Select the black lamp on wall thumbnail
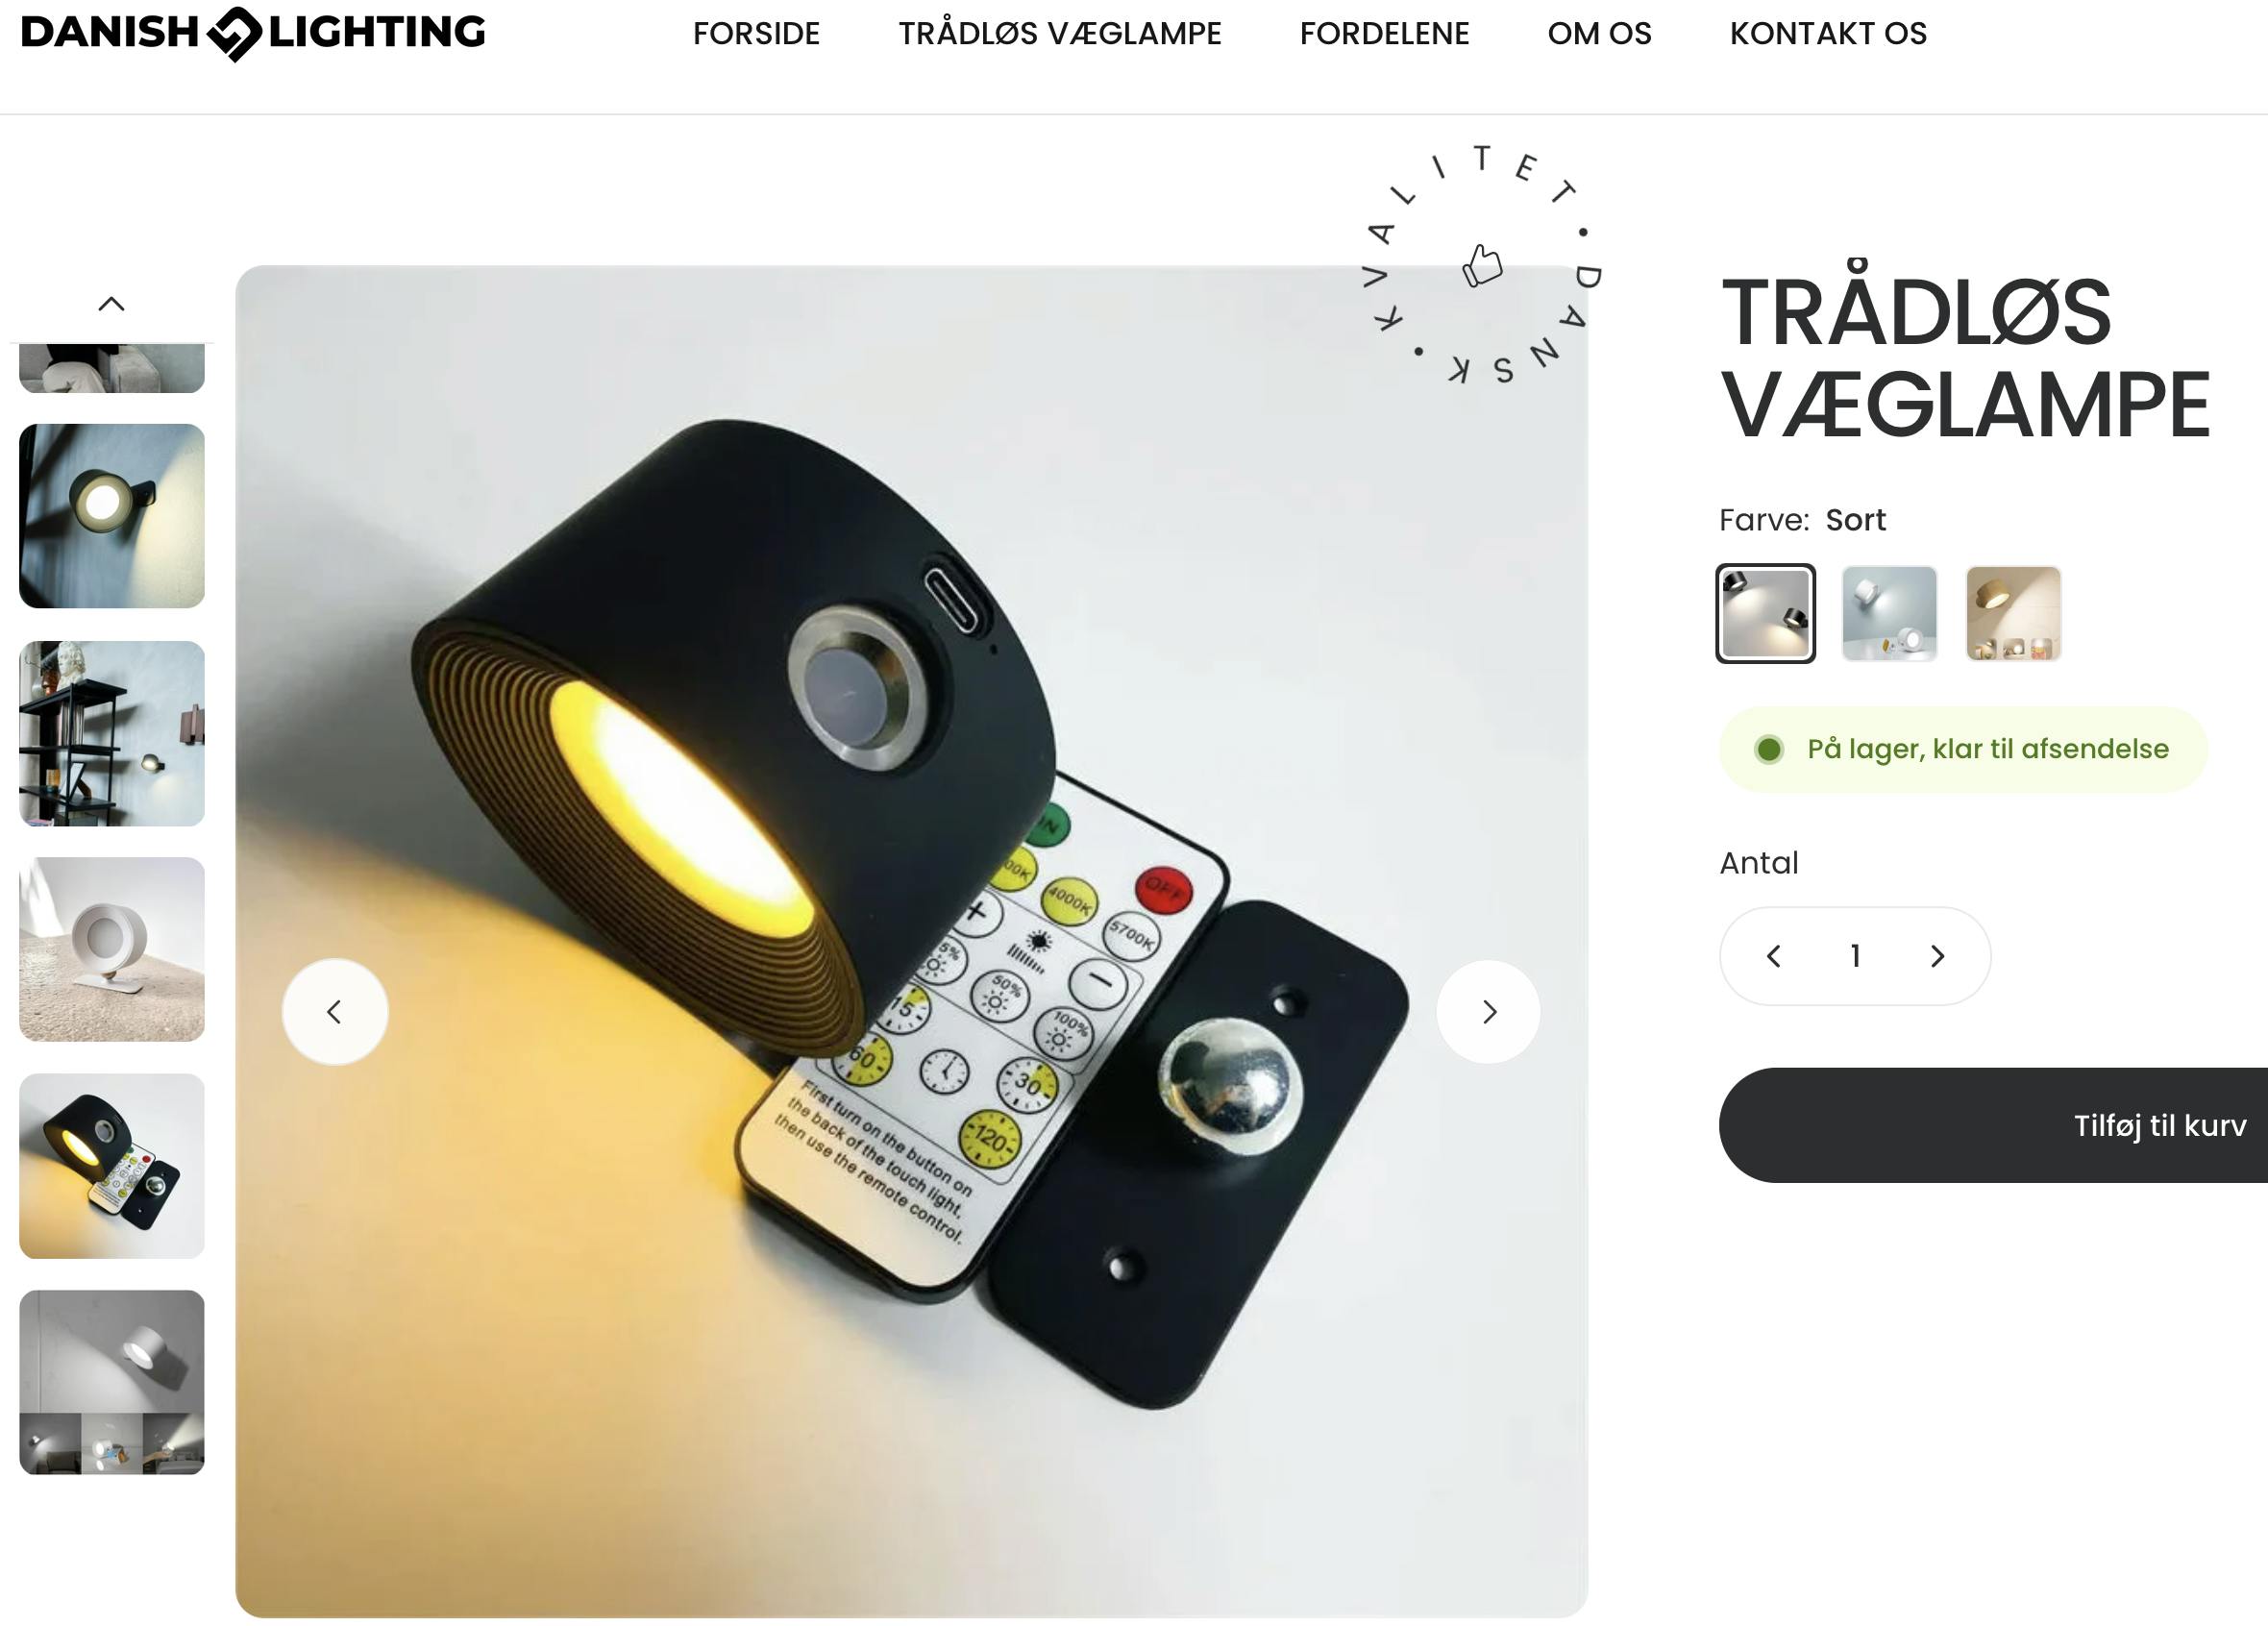Screen dimensions: 2268x1626 point(112,516)
